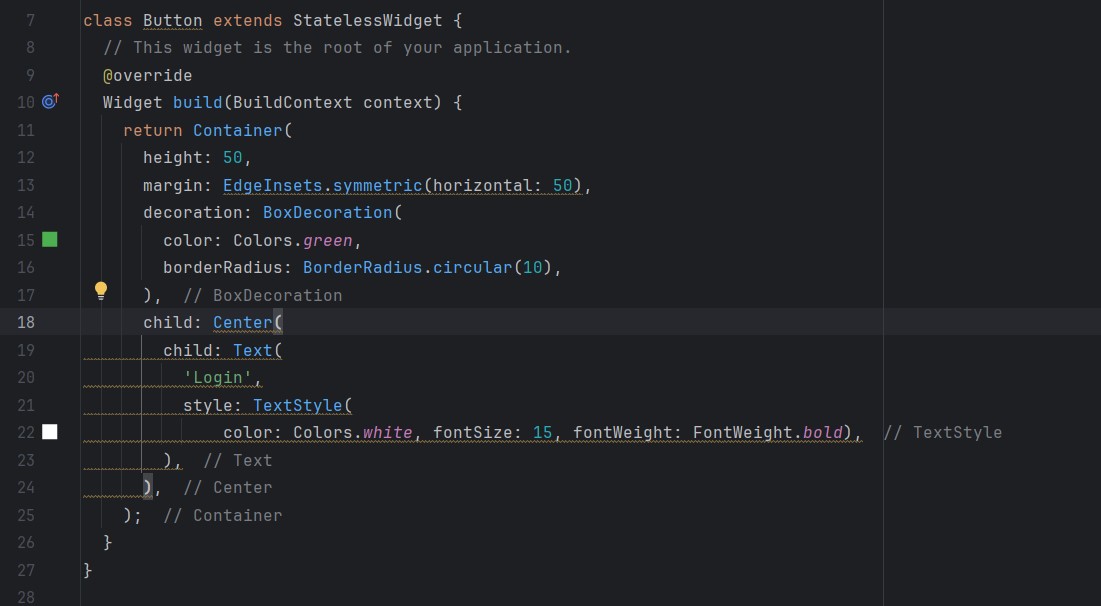1101x606 pixels.
Task: Click the Text widget on line 19
Action: 253,350
